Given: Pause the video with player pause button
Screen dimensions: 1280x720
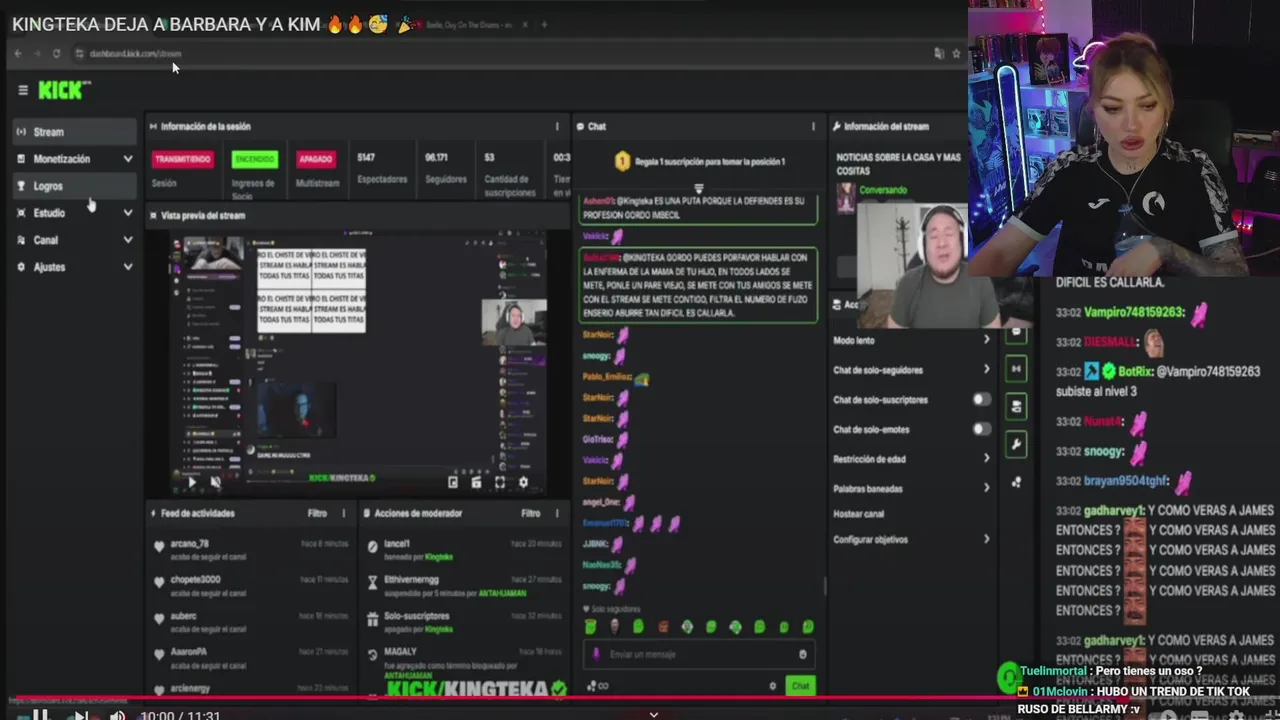Looking at the screenshot, I should tap(40, 714).
